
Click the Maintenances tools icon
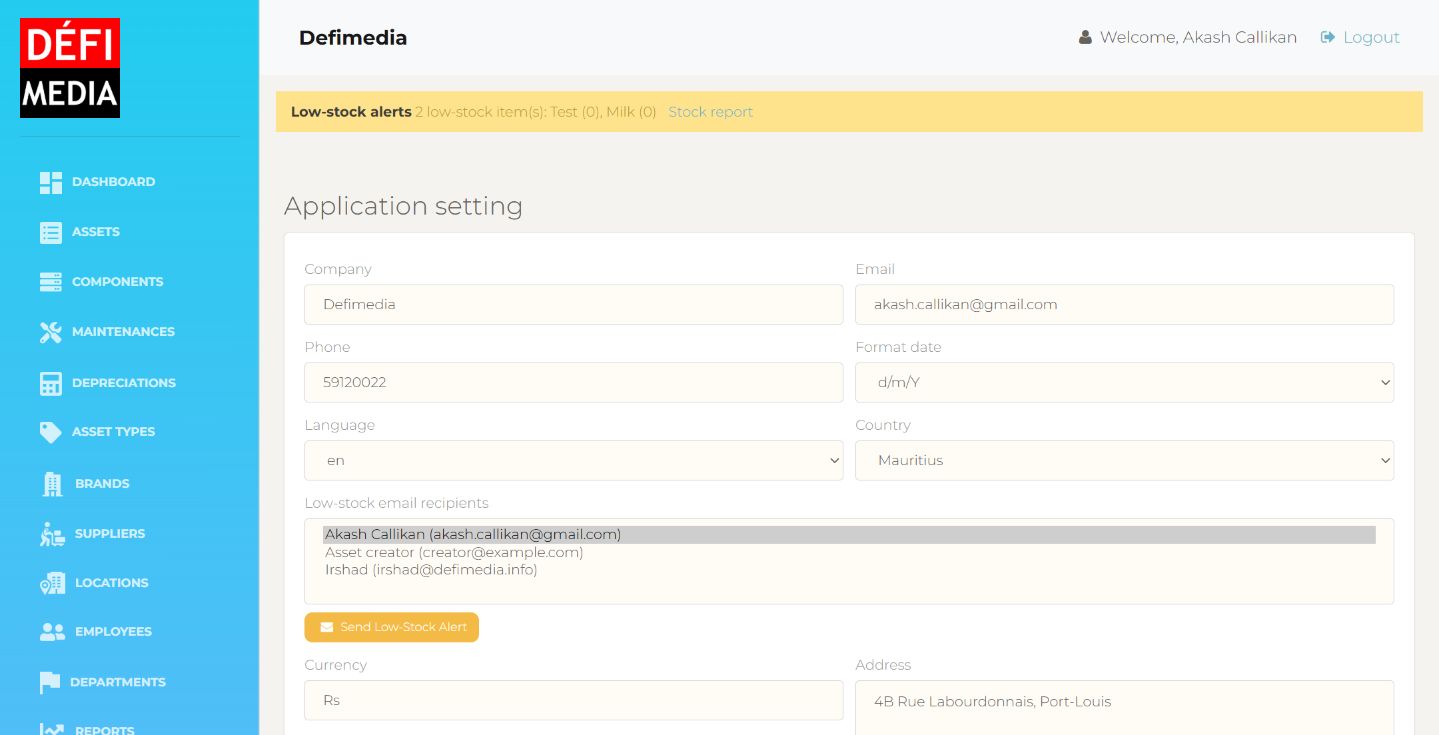coord(51,332)
